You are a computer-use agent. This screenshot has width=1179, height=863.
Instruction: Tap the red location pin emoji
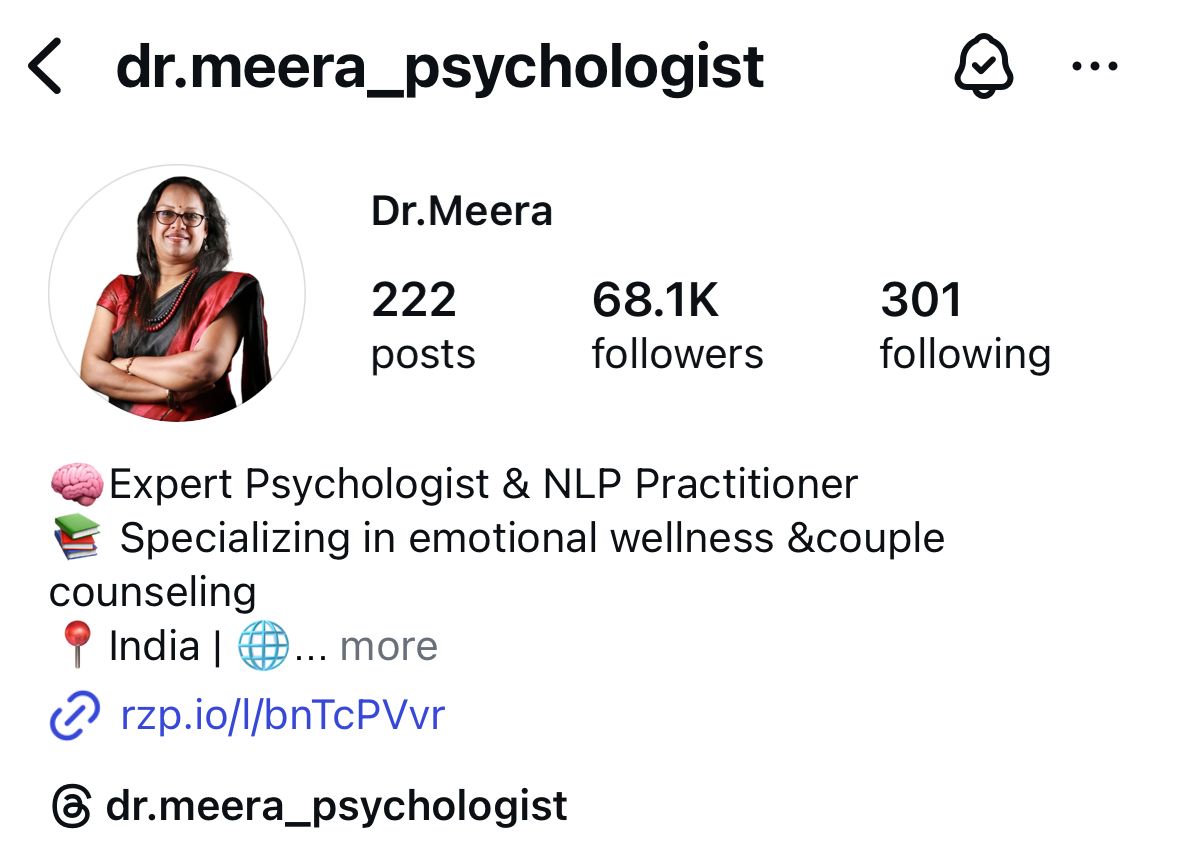(77, 645)
